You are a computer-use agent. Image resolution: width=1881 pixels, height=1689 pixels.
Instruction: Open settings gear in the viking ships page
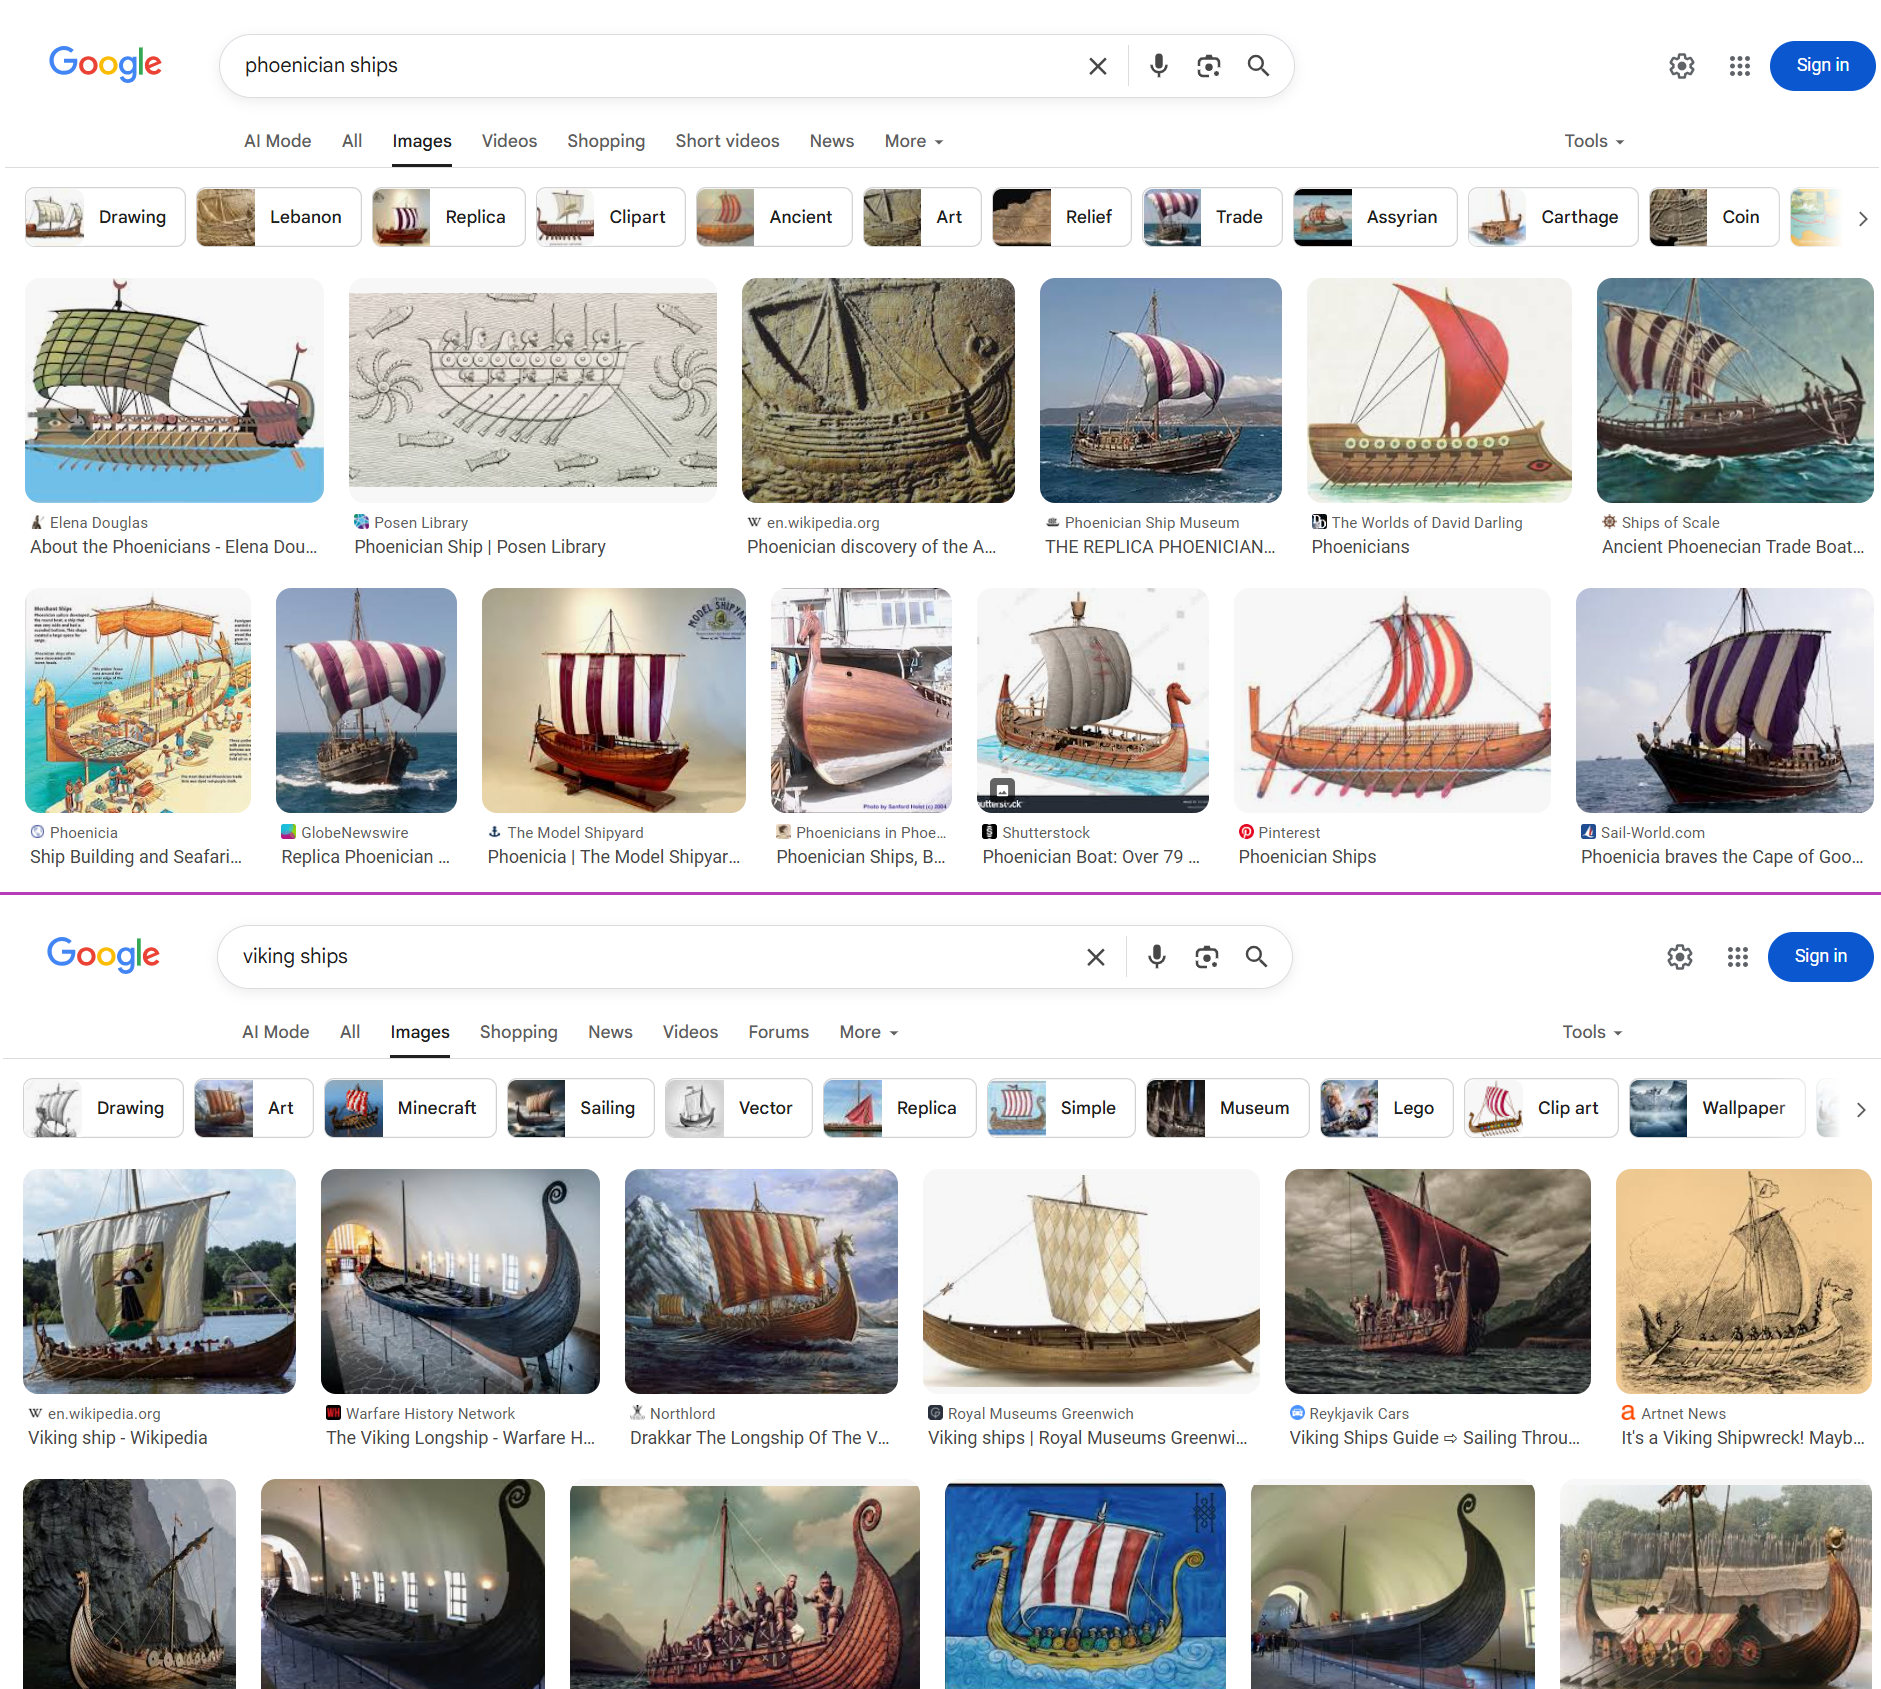point(1680,957)
